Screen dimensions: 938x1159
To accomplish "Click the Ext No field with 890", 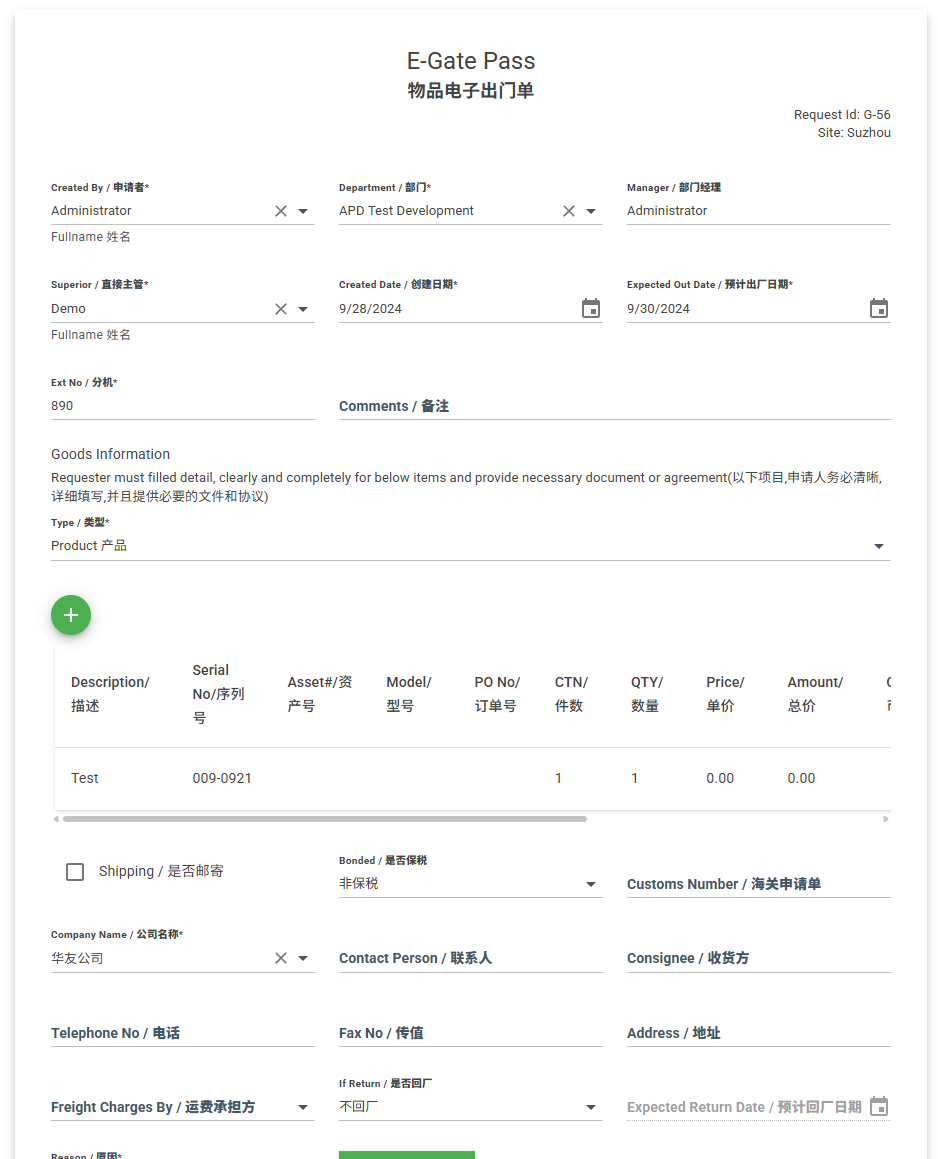I will tap(182, 406).
